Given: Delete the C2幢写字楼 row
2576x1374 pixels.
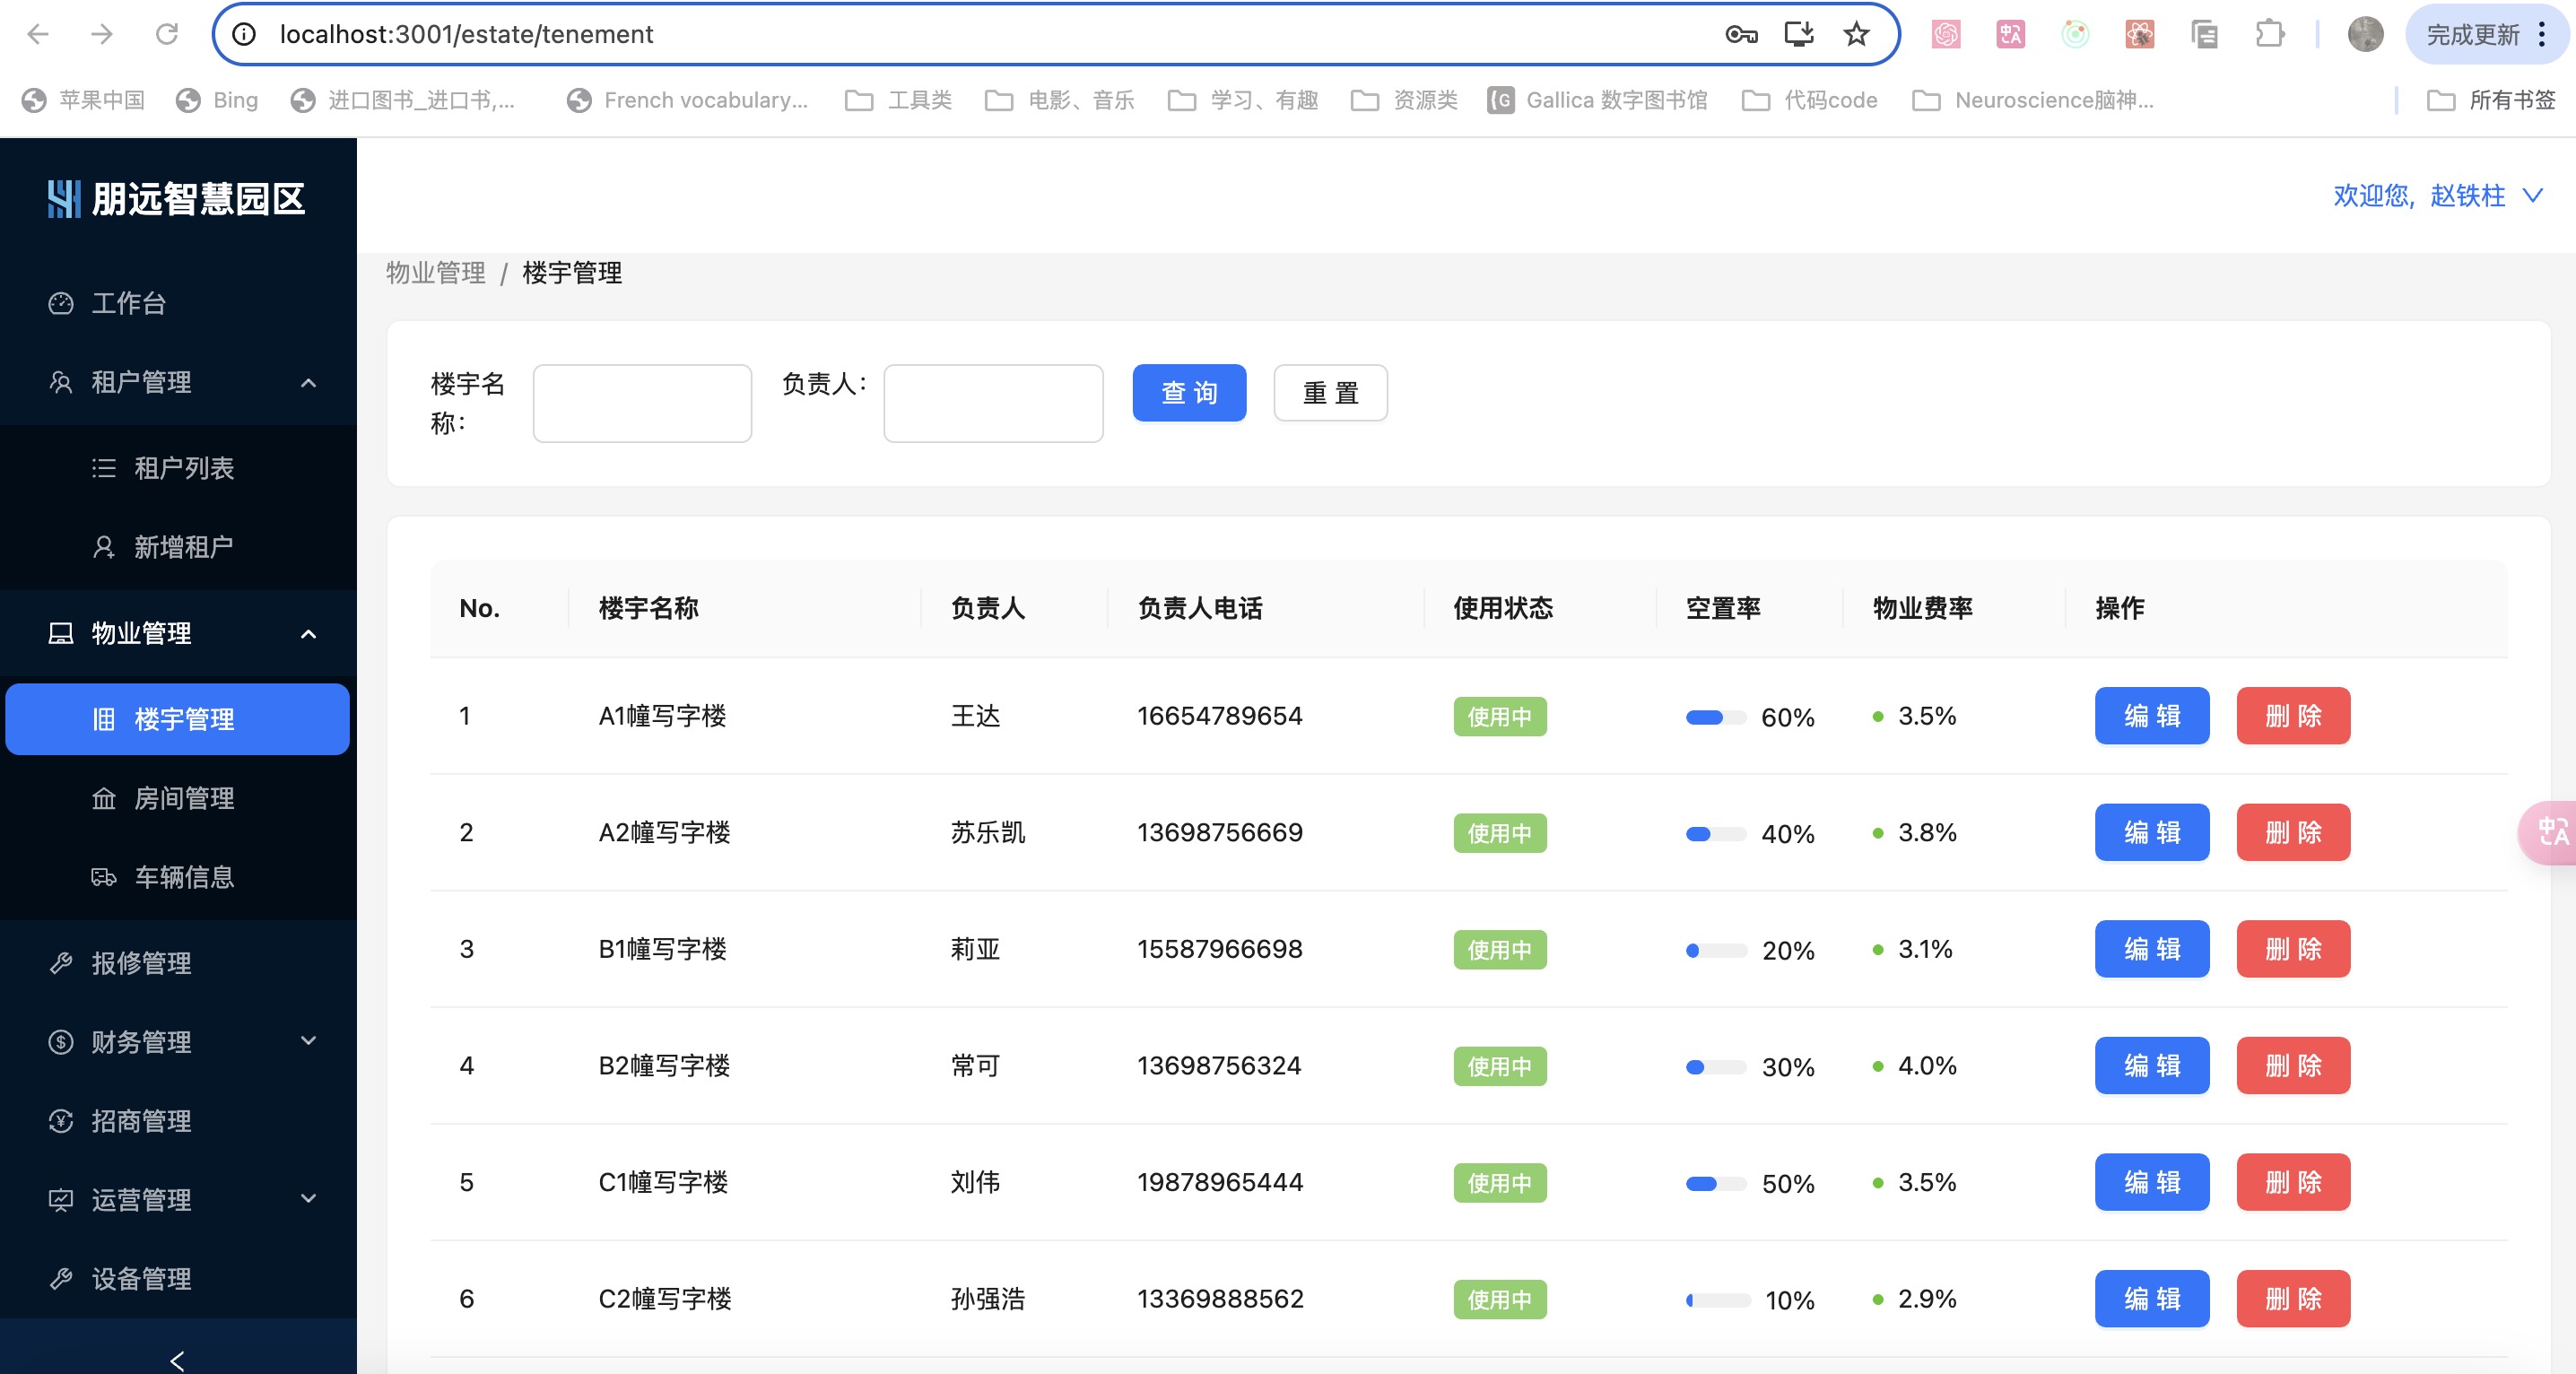Looking at the screenshot, I should pos(2293,1298).
